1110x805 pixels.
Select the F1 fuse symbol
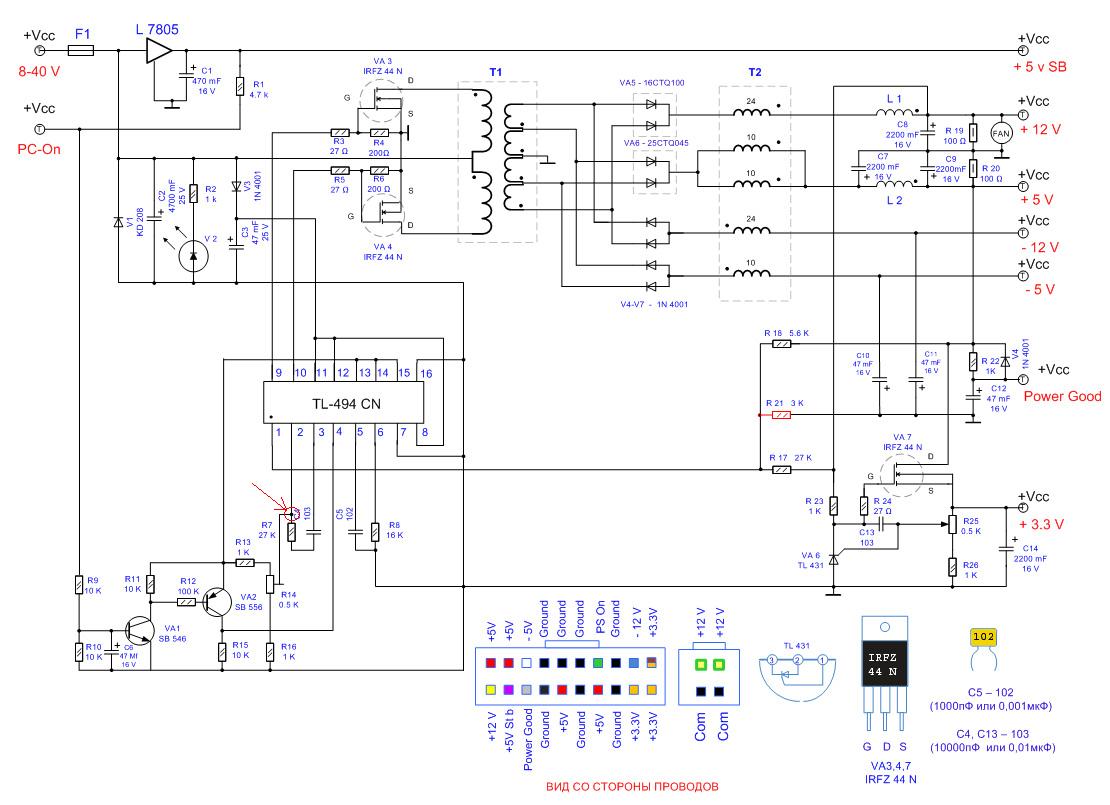tap(81, 49)
